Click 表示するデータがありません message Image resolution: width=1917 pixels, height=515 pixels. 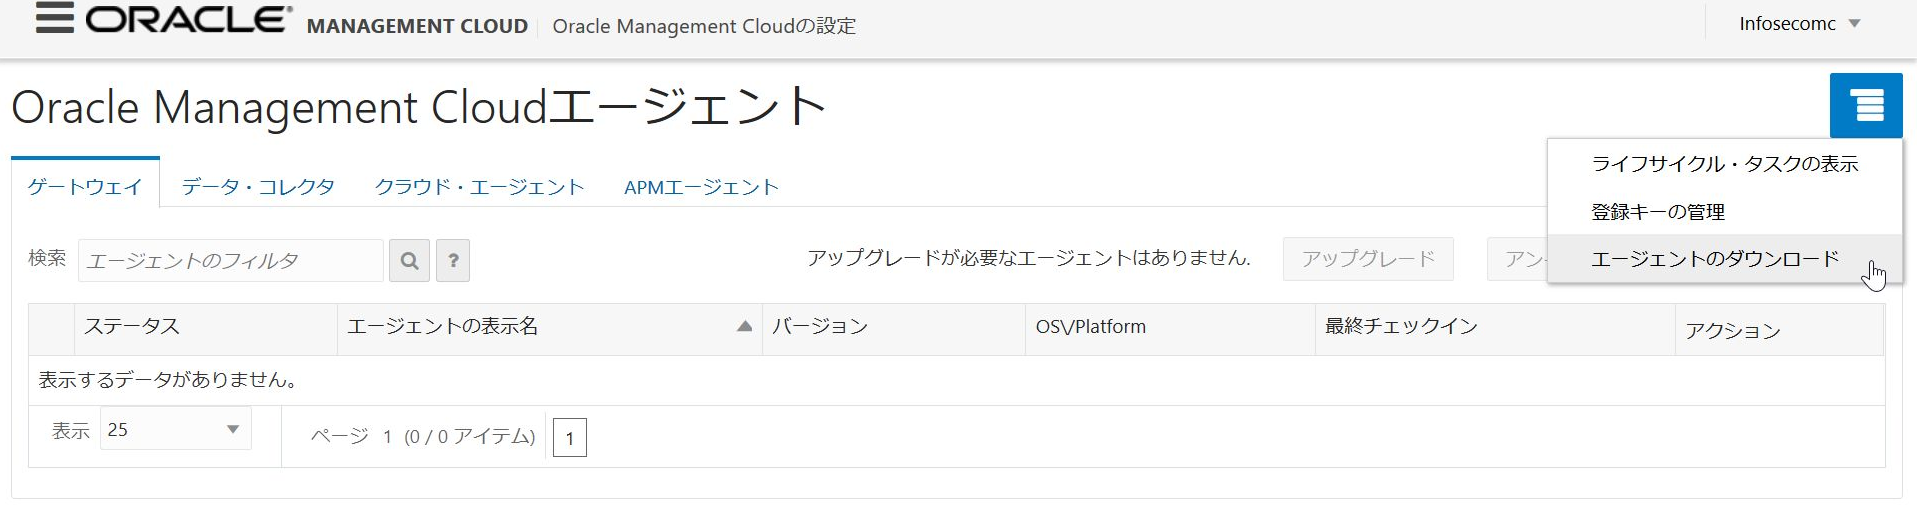click(x=168, y=380)
